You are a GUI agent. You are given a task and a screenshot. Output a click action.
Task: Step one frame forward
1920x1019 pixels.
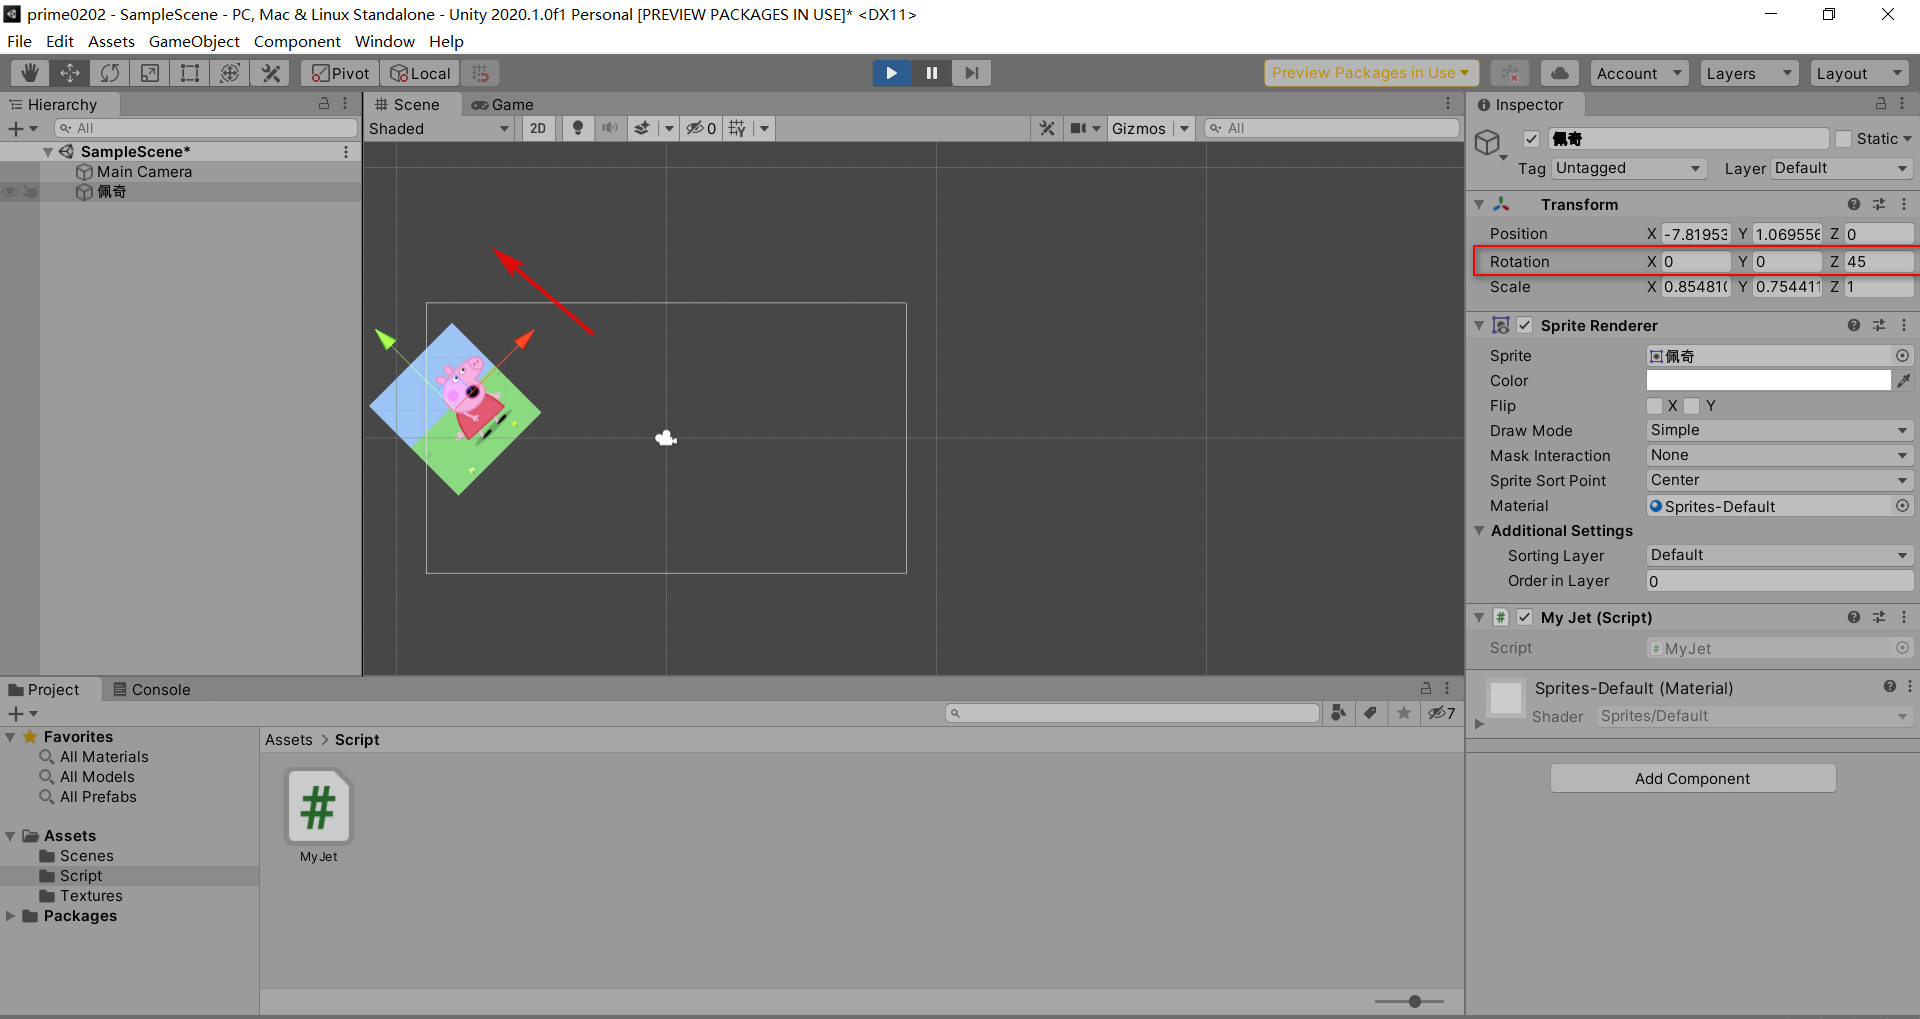point(971,73)
